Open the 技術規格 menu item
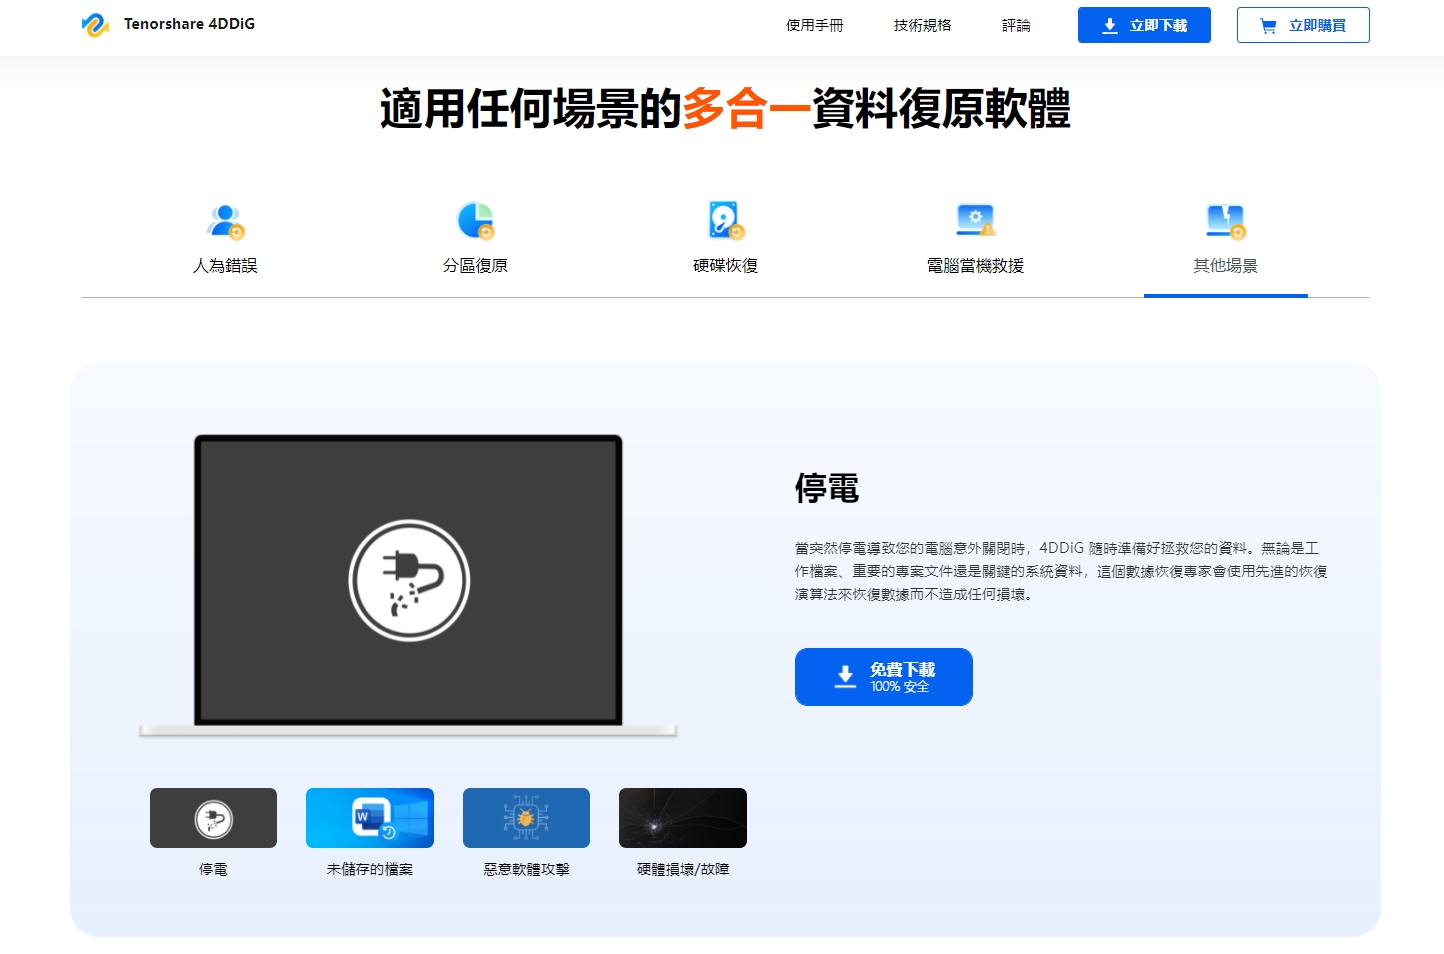The height and width of the screenshot is (954, 1444). point(919,26)
